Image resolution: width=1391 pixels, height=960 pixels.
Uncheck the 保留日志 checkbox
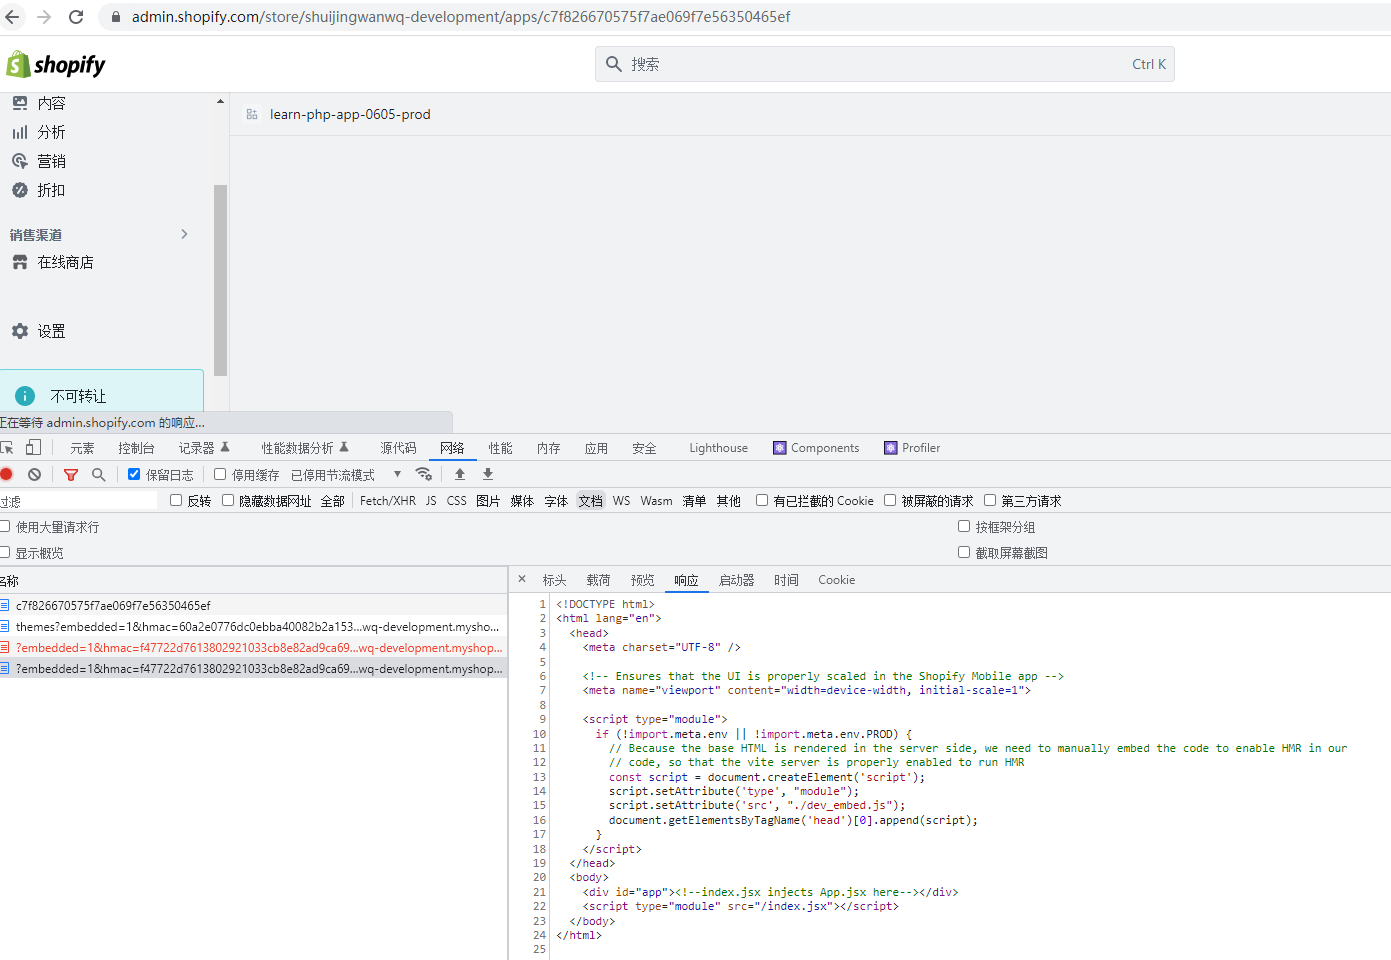(x=134, y=474)
